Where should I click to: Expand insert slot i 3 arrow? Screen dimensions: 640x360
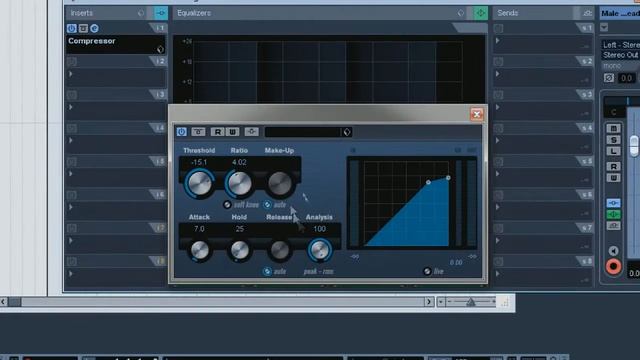(71, 107)
